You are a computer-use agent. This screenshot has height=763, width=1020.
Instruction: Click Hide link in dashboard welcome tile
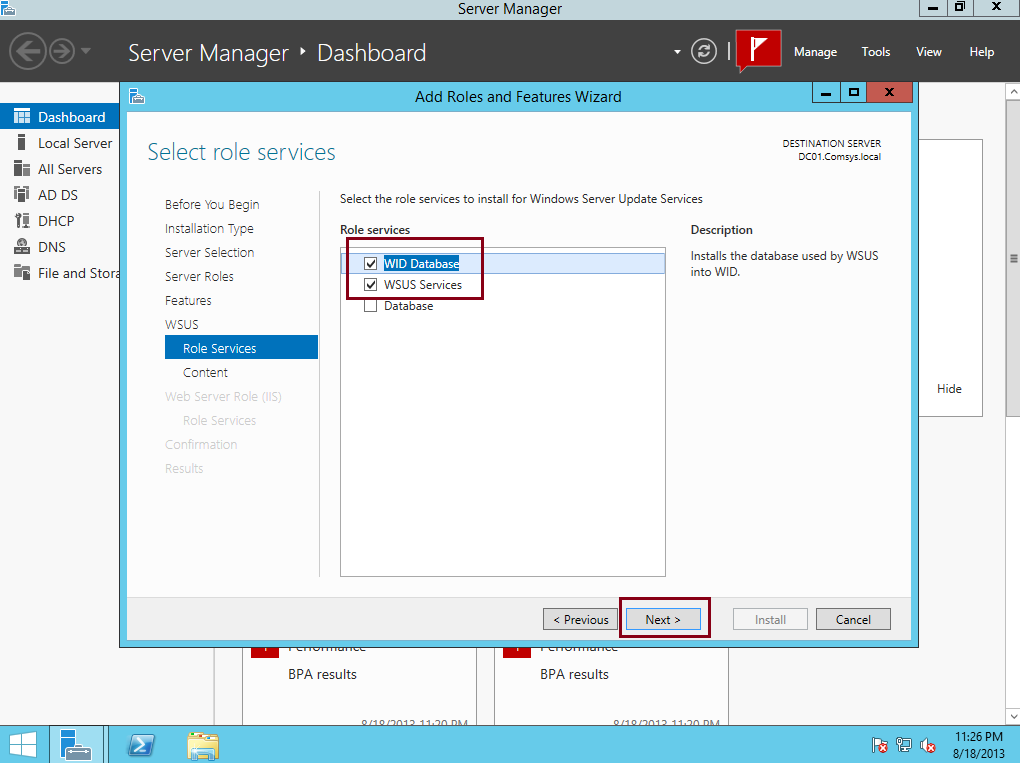click(948, 389)
